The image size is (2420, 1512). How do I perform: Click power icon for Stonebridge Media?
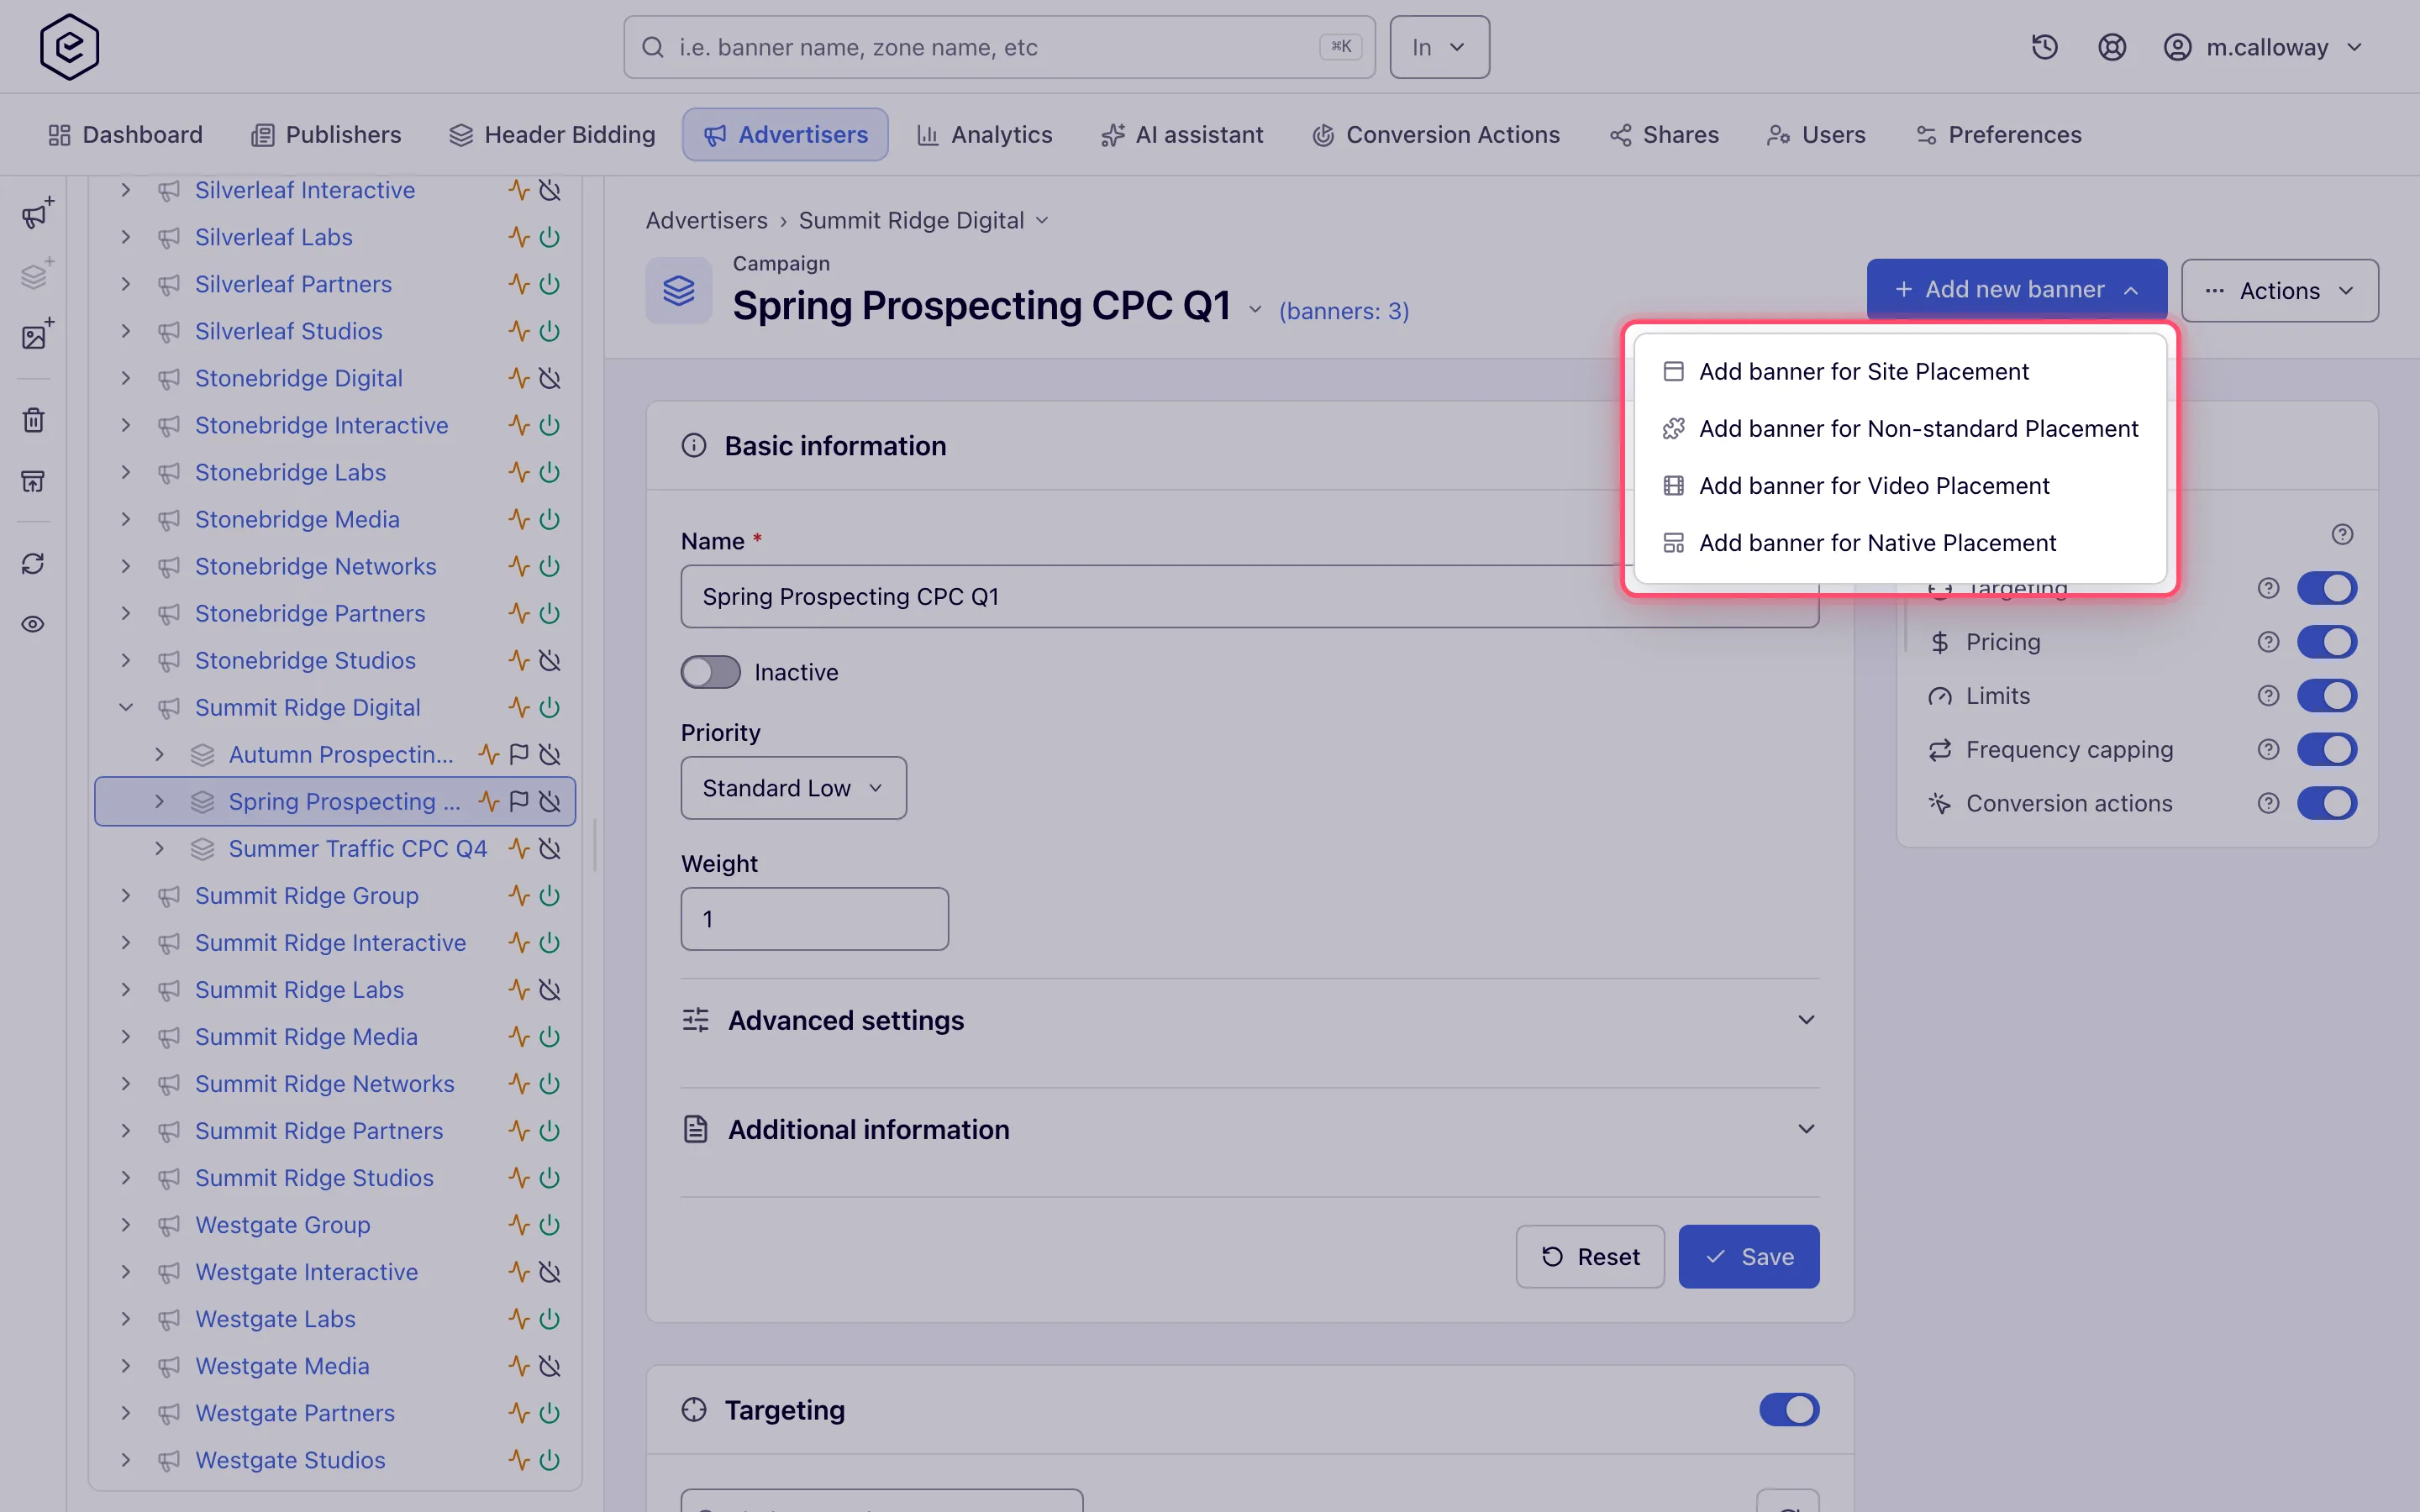[x=549, y=519]
